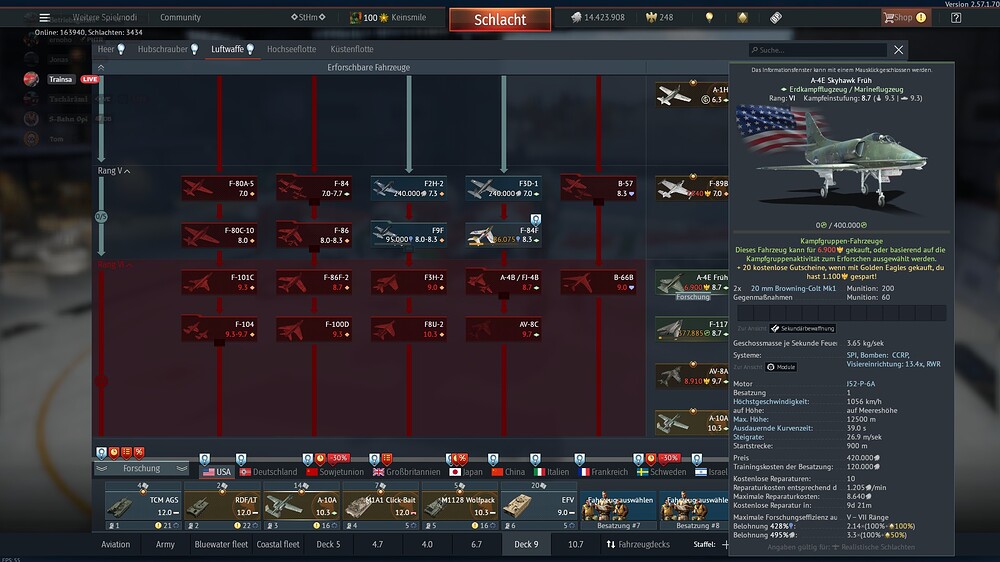Select the F-104 aircraft group
The image size is (1000, 562).
(x=219, y=330)
